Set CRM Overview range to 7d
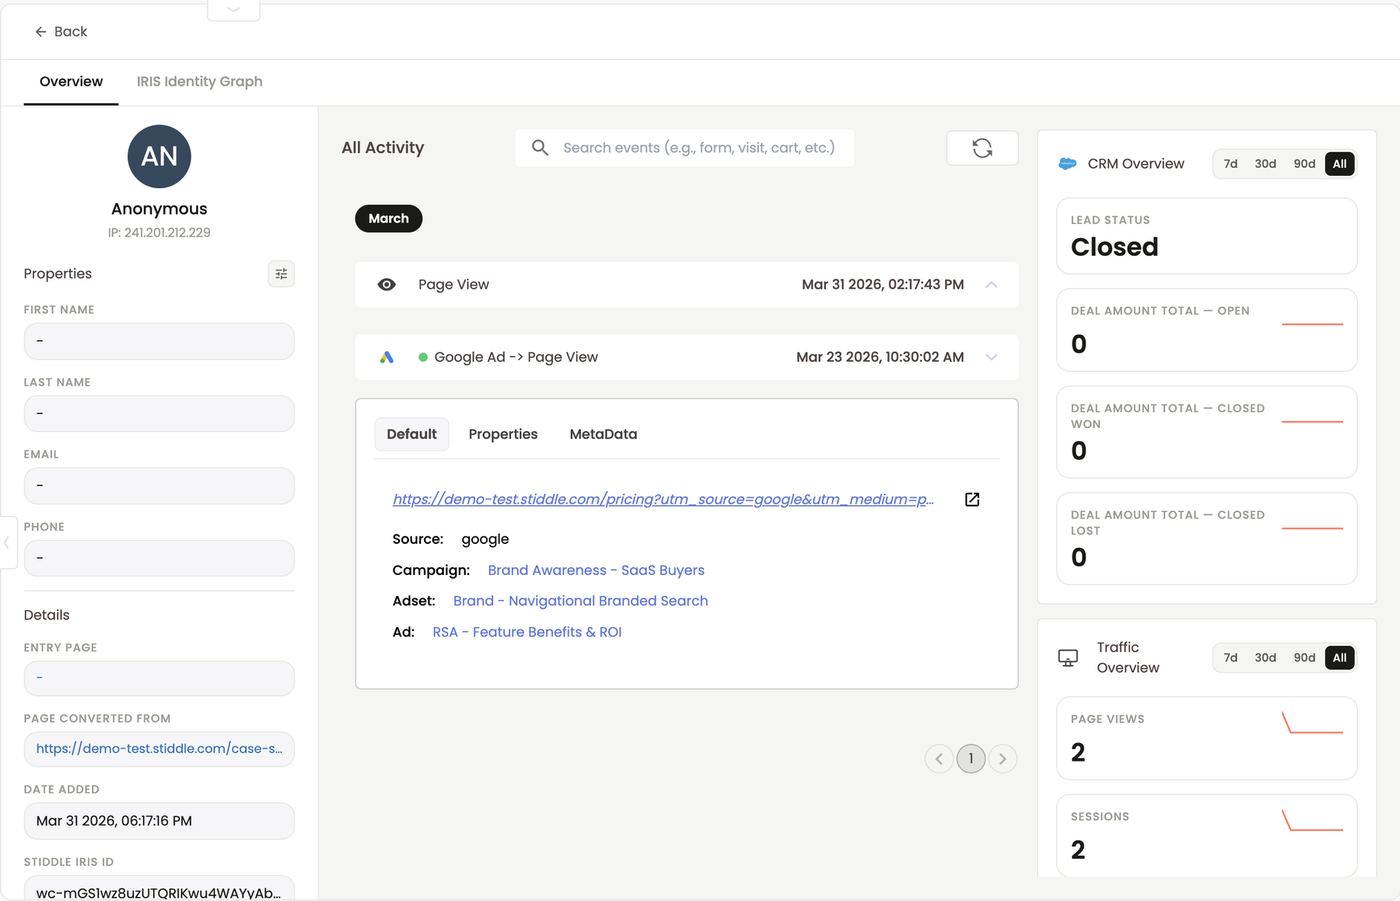 1231,164
